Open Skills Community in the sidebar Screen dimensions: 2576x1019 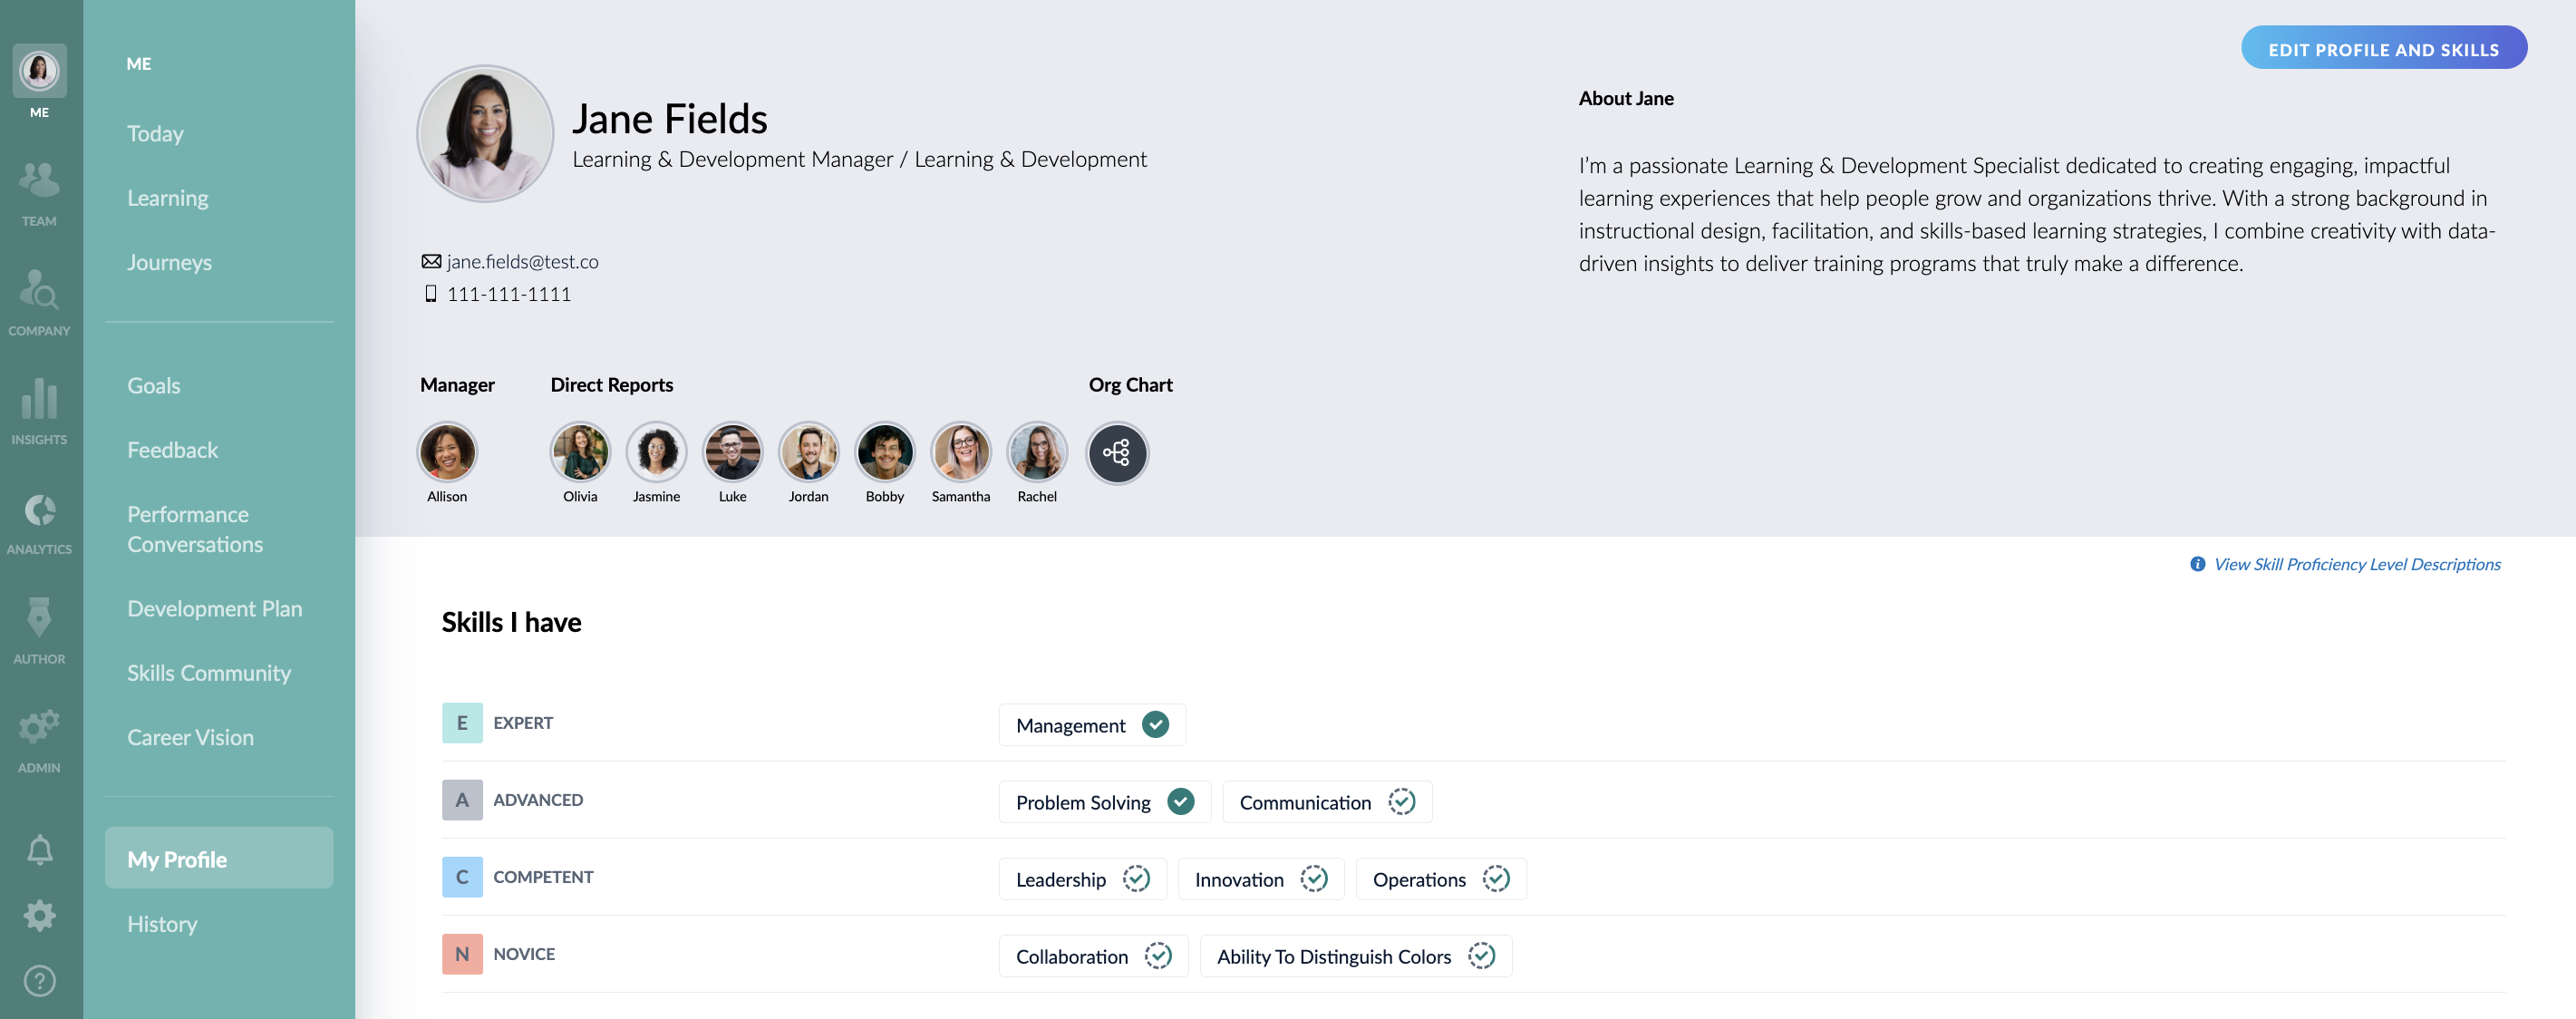(209, 673)
